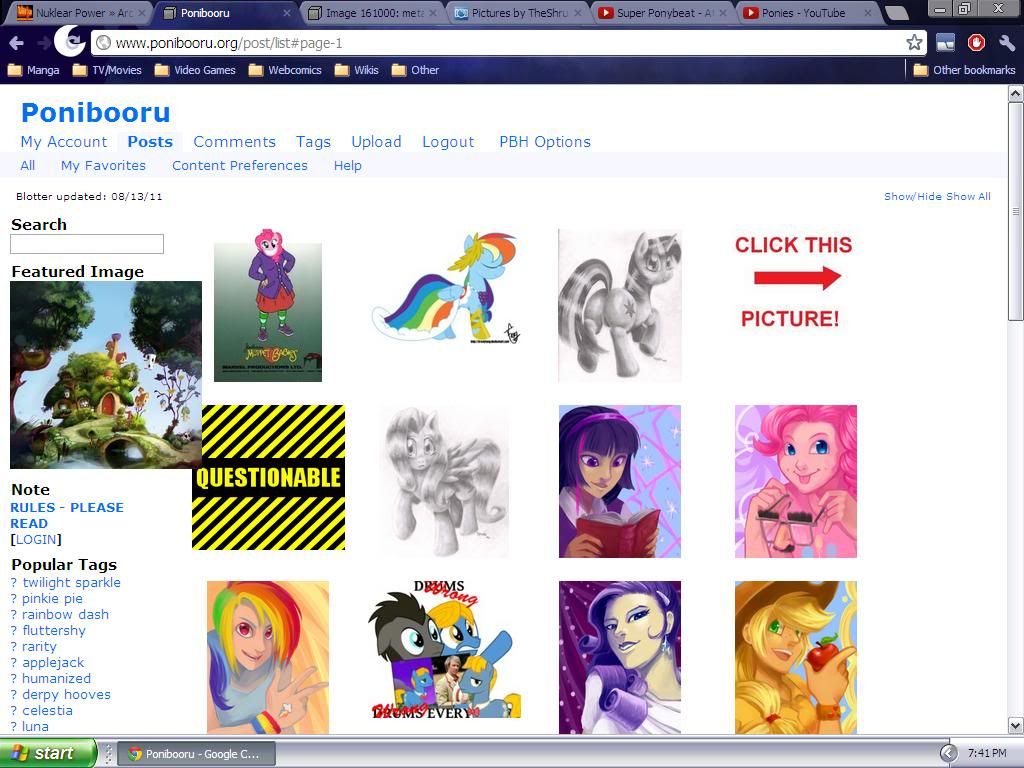Click the reload page button
The image size is (1024, 768).
(x=70, y=41)
